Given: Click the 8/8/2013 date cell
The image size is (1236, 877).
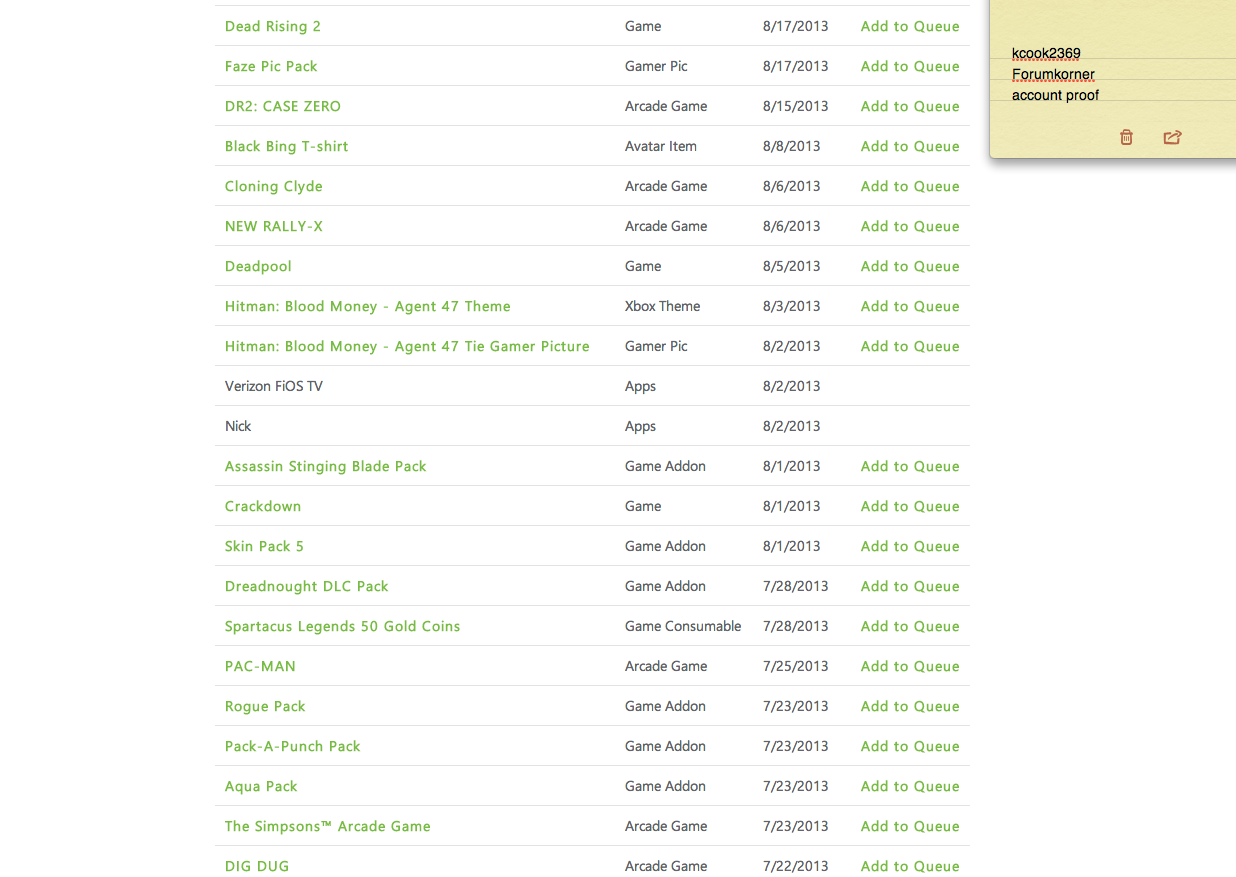Looking at the screenshot, I should pyautogui.click(x=792, y=146).
